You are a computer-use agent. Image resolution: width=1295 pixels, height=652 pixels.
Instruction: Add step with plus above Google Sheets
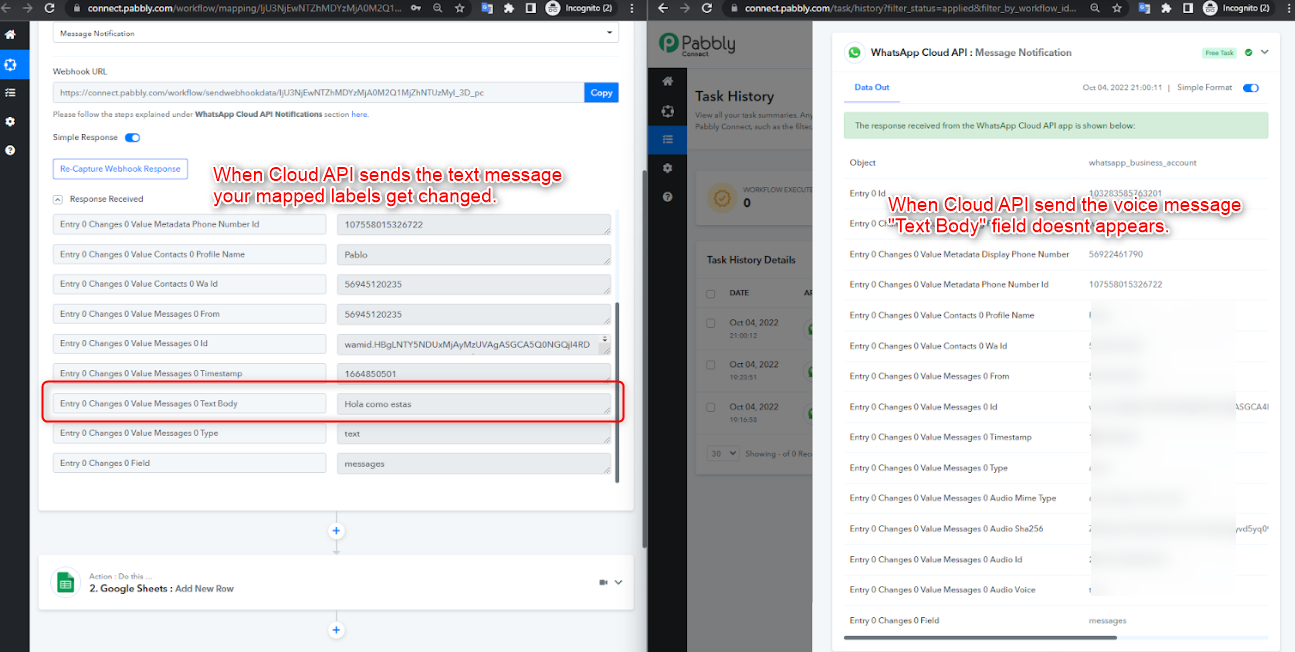[x=336, y=530]
